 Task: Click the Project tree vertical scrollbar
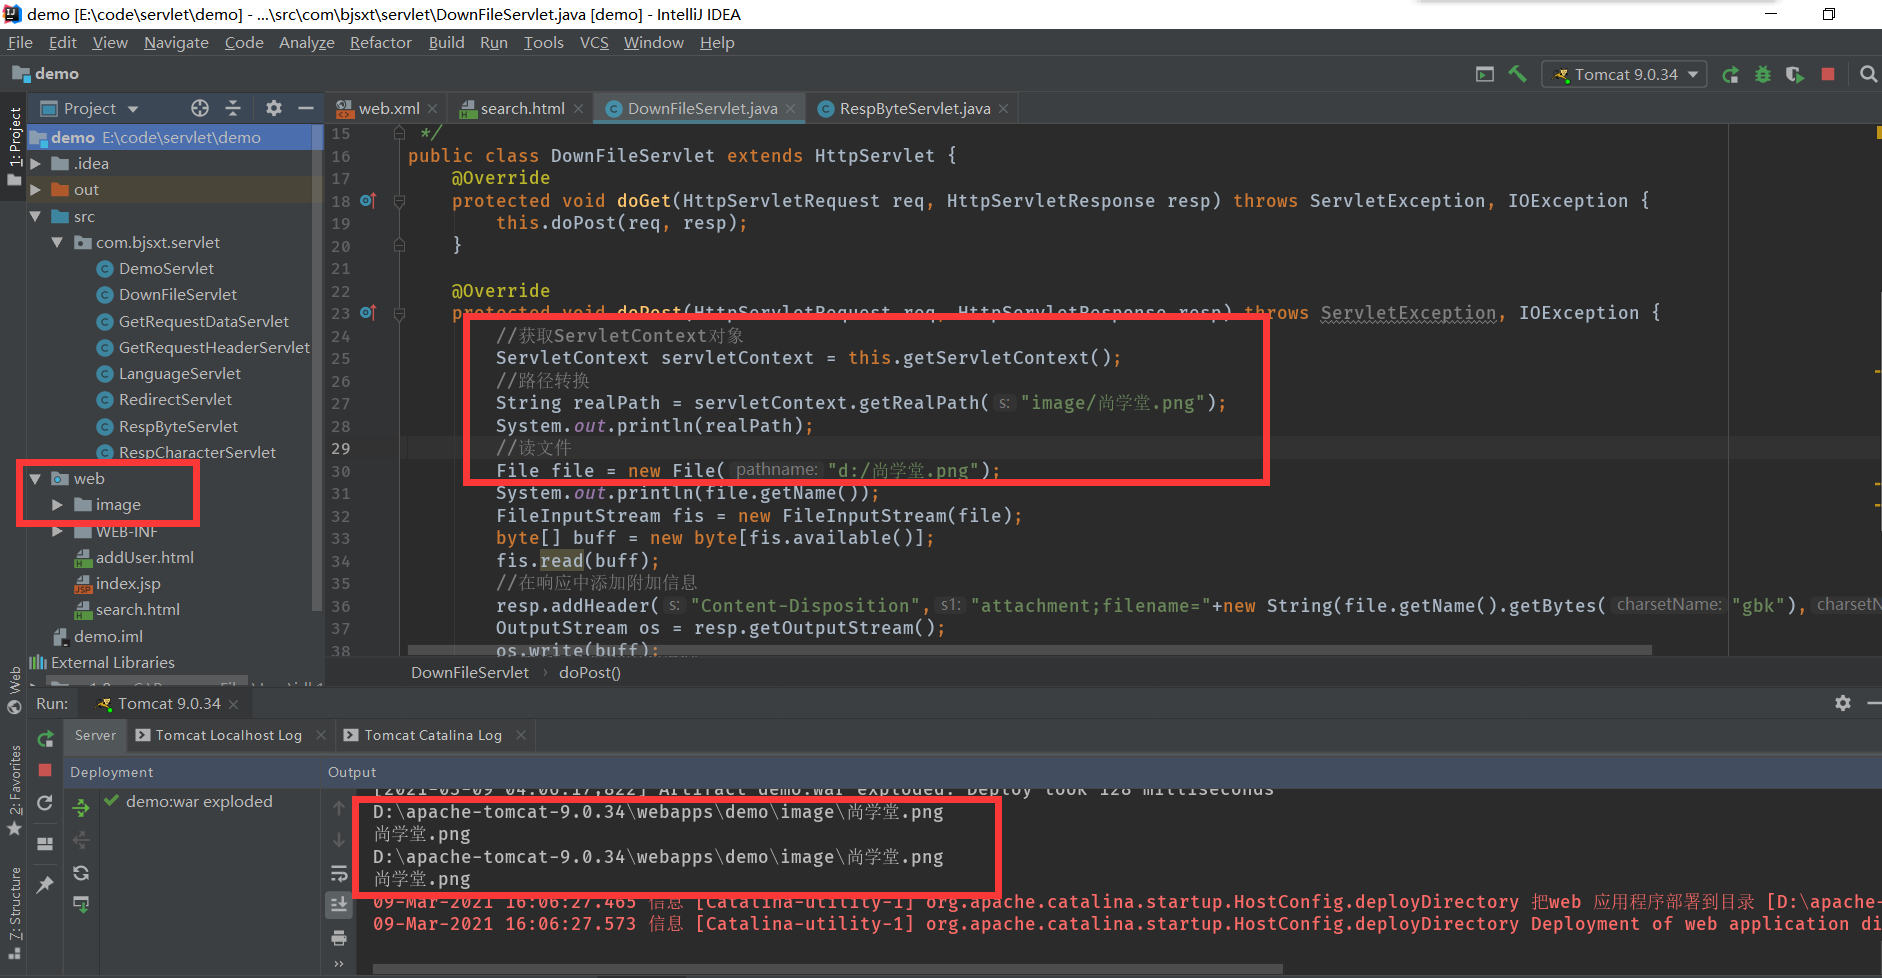pos(318,368)
